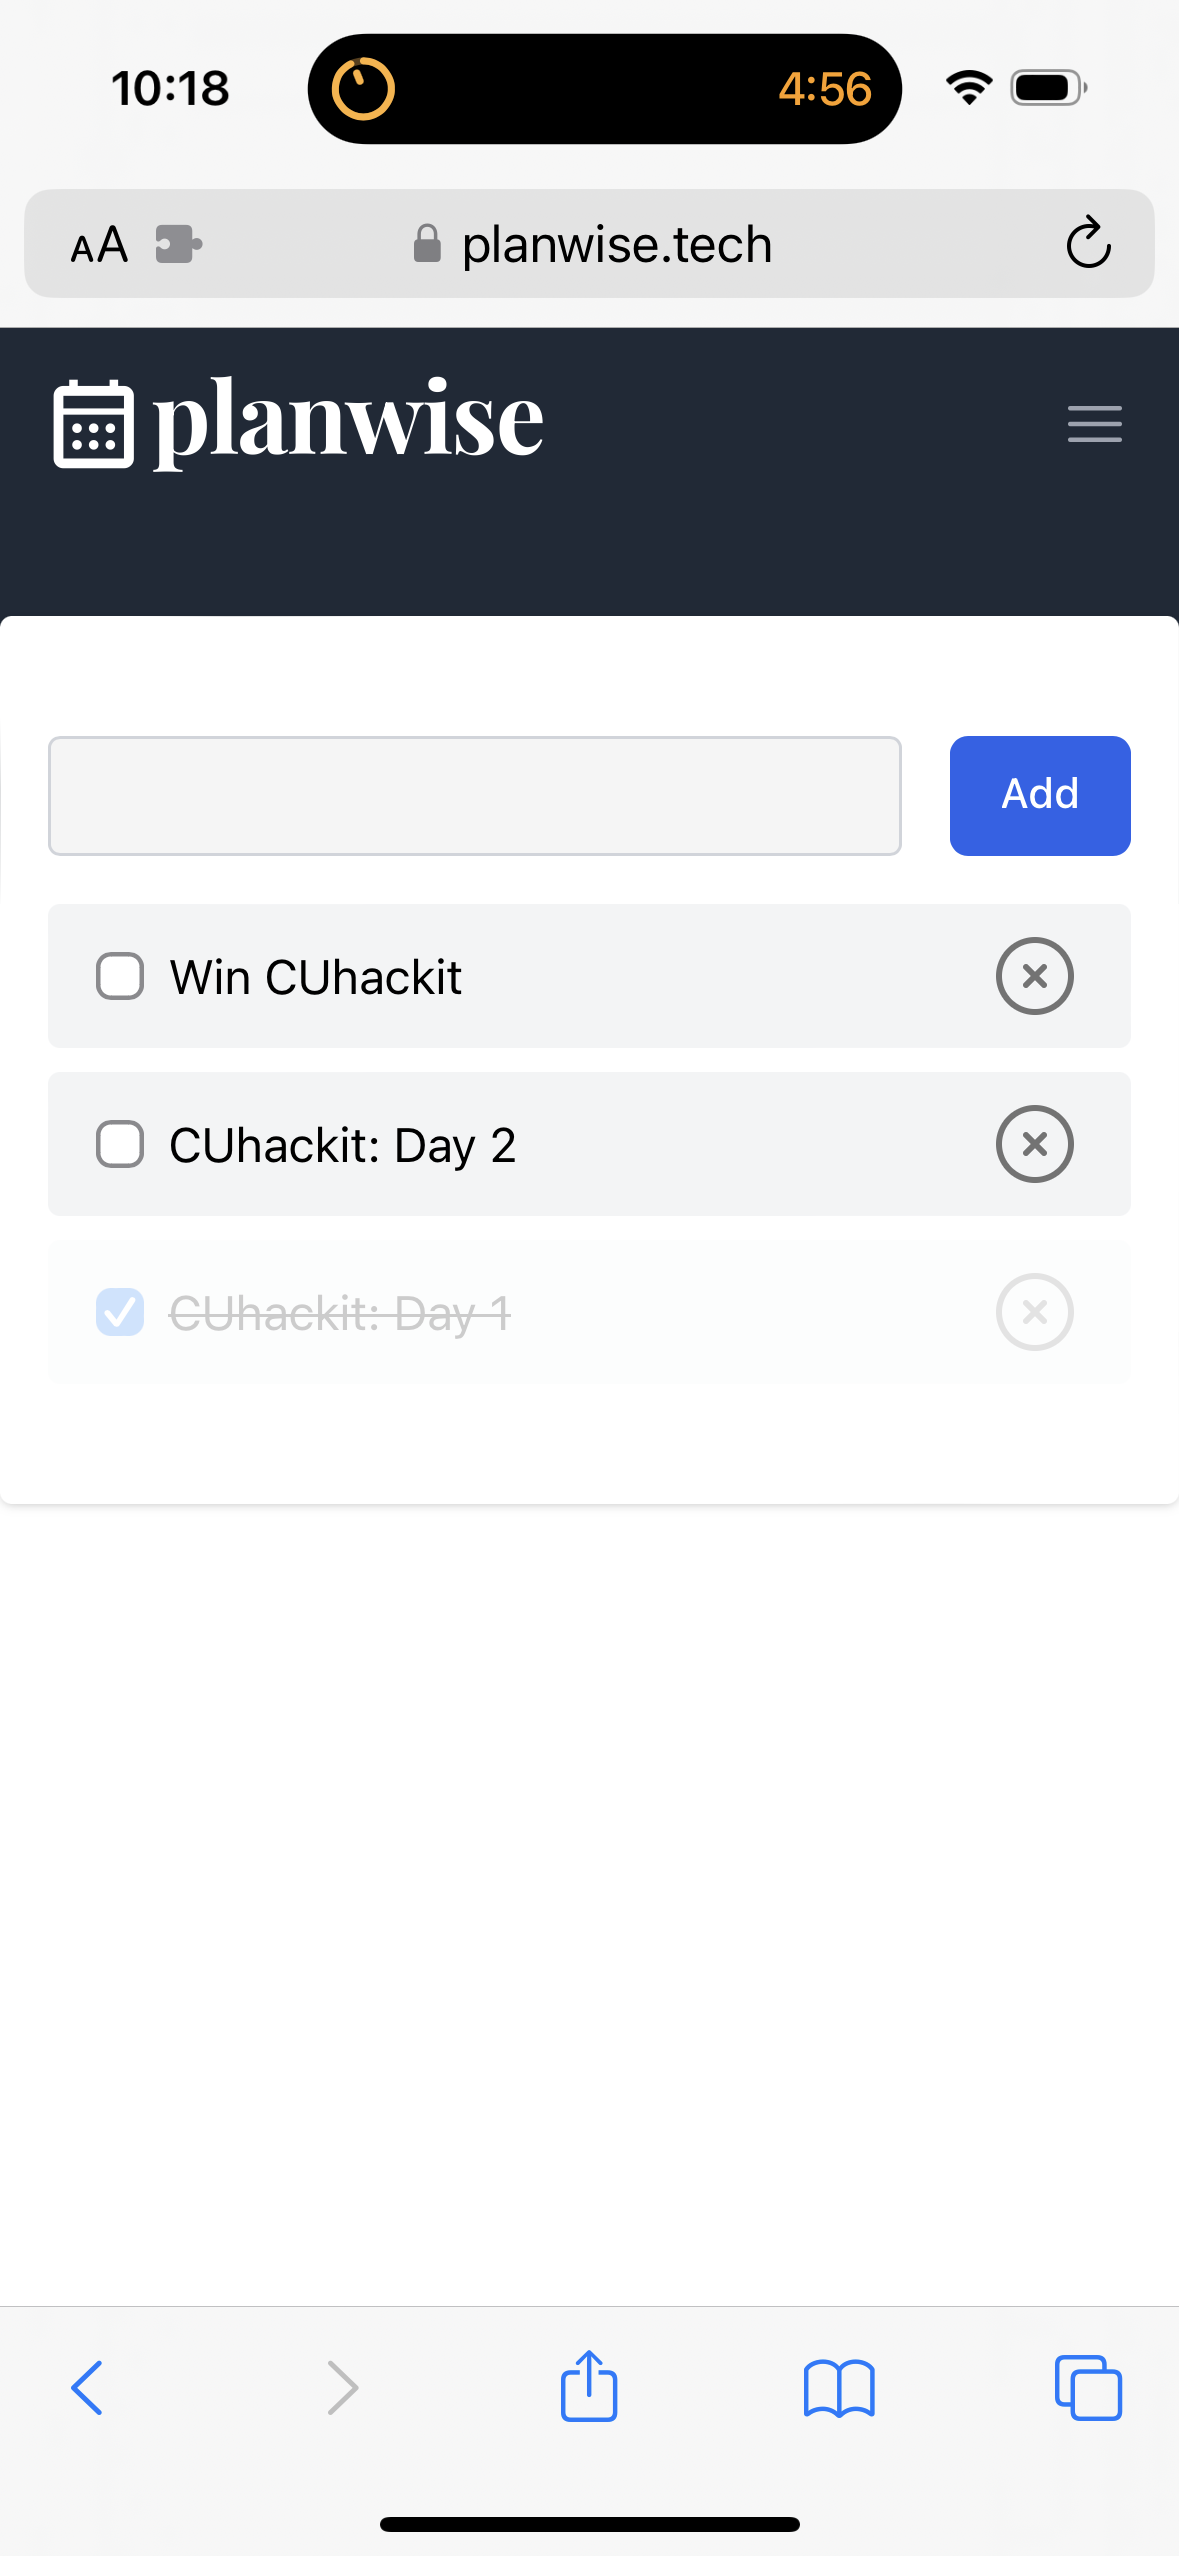Viewport: 1179px width, 2556px height.
Task: Delete the completed CUhackit: Day 1 task
Action: pos(1034,1312)
